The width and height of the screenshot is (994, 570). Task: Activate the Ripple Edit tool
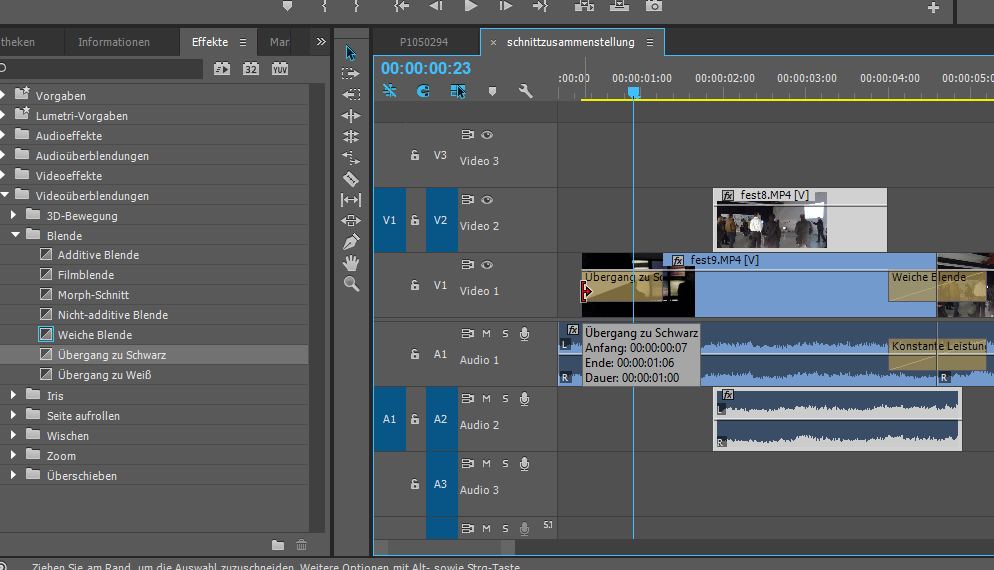351,115
